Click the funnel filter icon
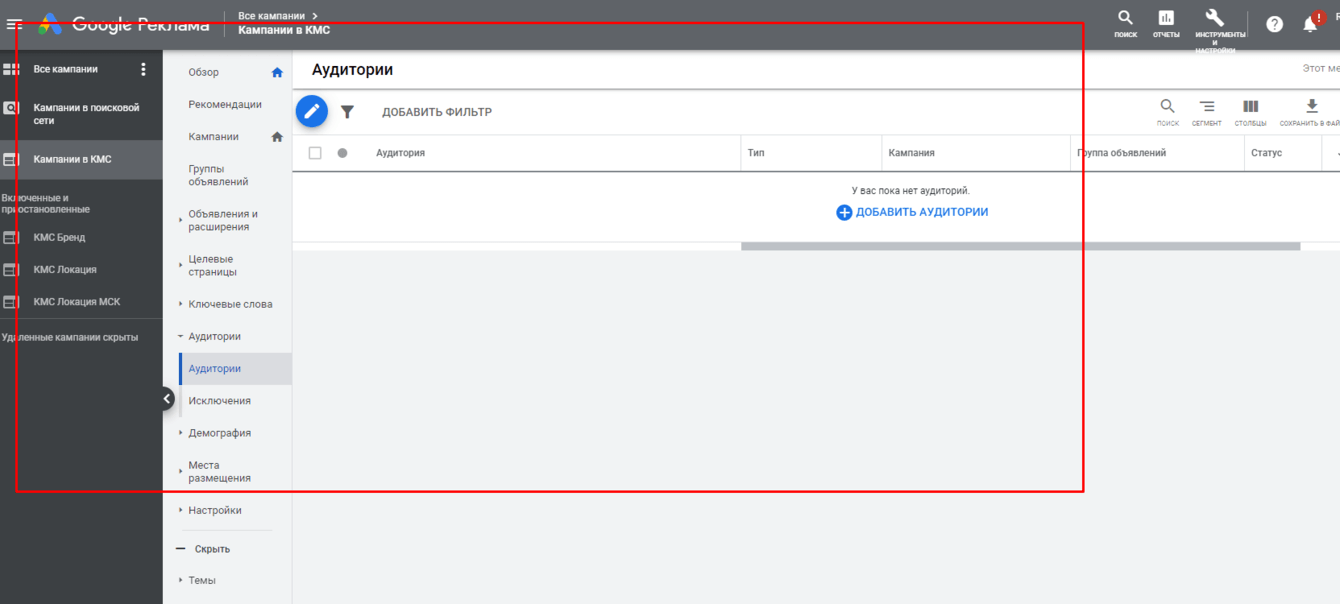The image size is (1340, 604). 347,112
